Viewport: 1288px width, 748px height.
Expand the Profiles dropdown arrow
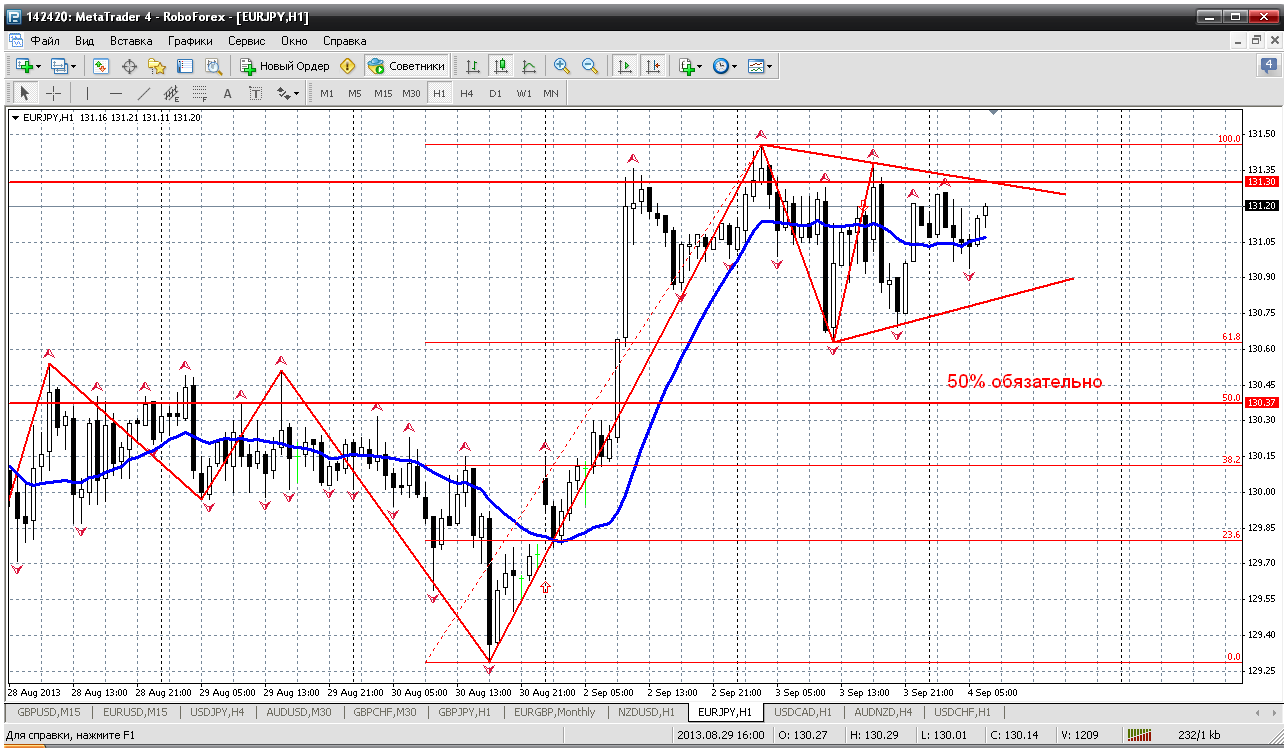coord(74,67)
